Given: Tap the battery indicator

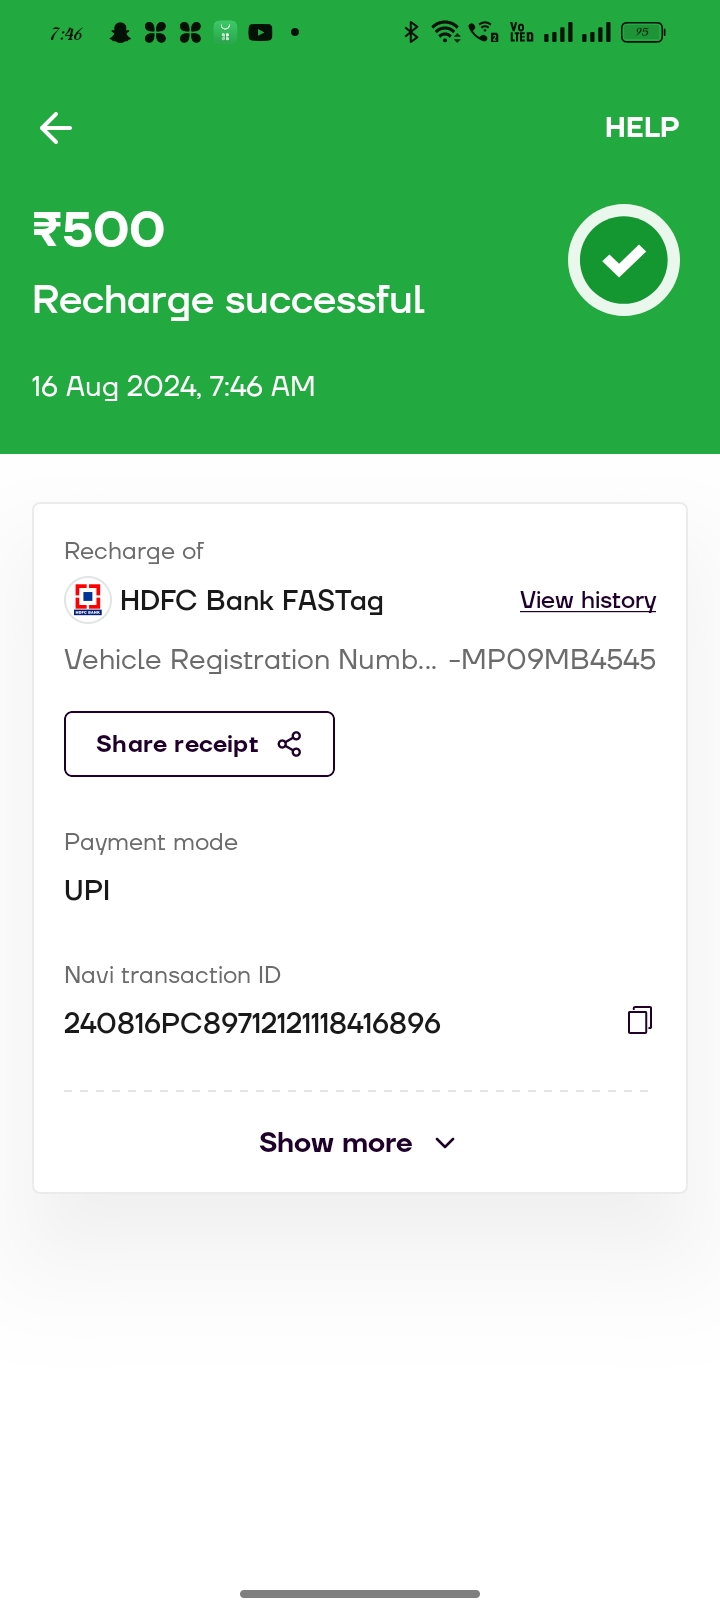Looking at the screenshot, I should 642,33.
